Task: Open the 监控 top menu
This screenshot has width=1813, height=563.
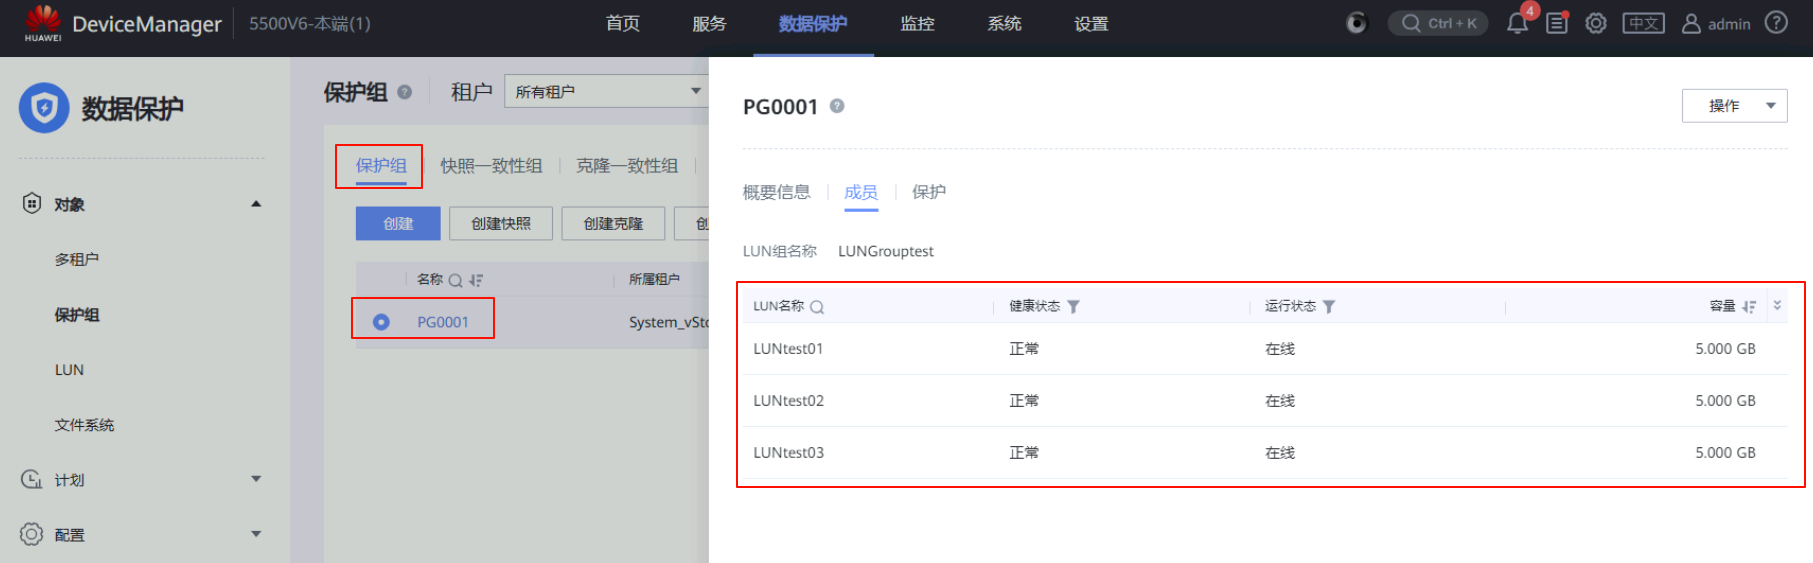Action: pos(917,24)
